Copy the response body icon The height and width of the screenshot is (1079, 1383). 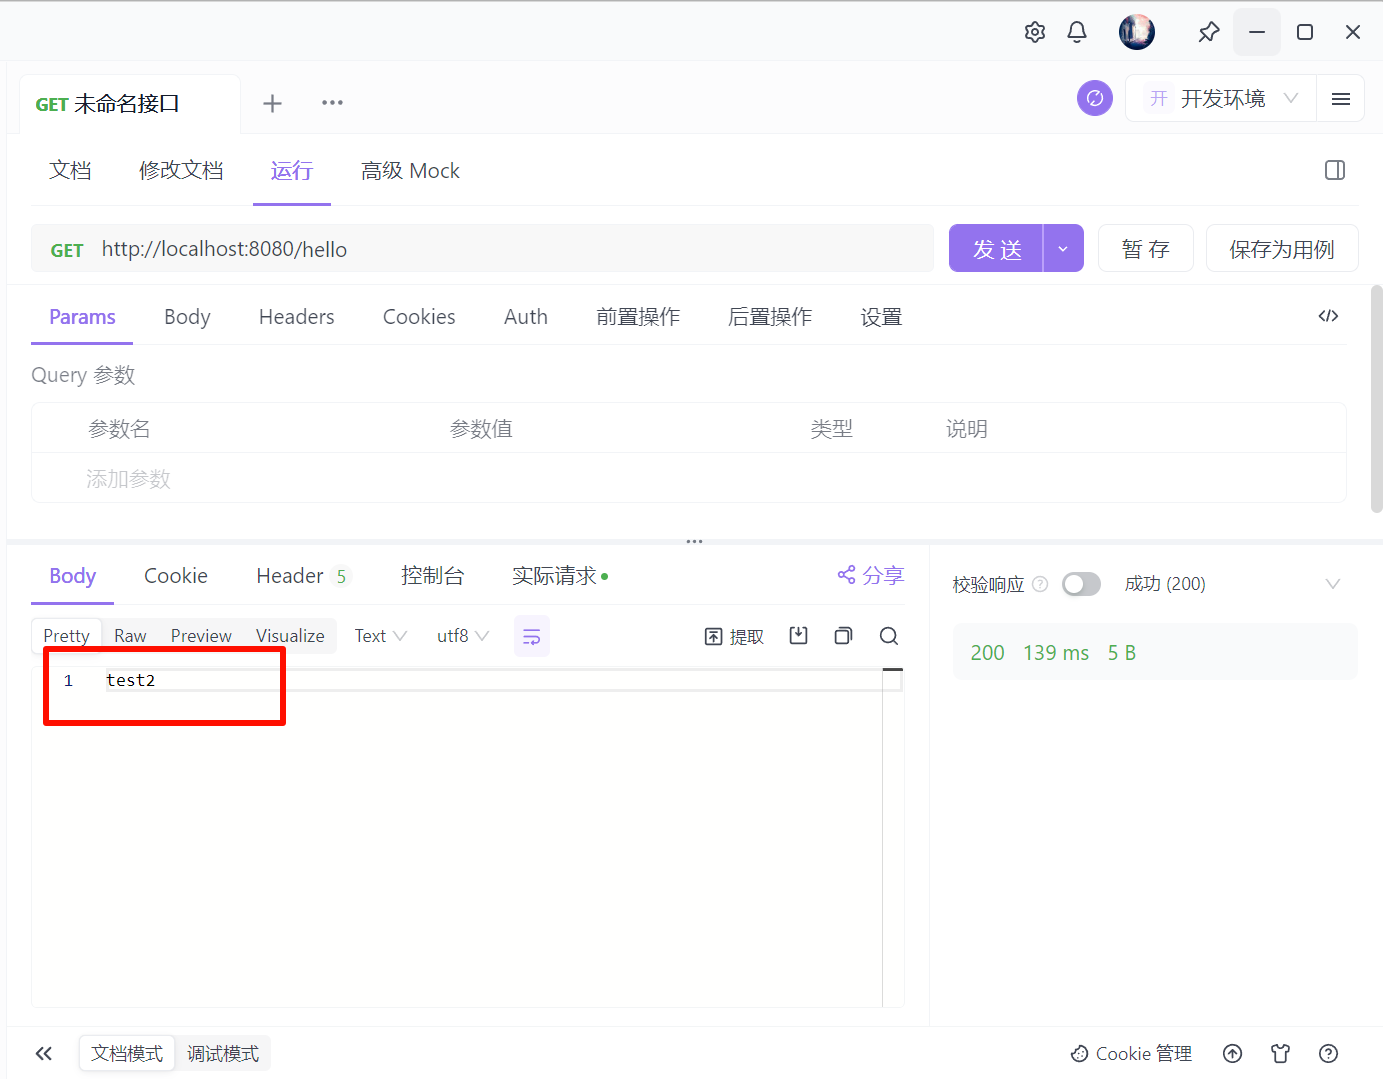tap(843, 635)
